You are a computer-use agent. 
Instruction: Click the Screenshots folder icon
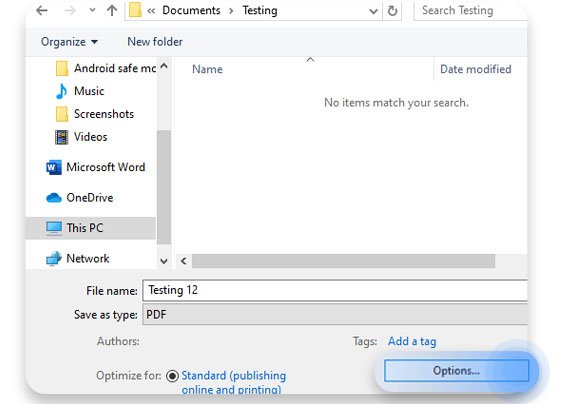[62, 114]
